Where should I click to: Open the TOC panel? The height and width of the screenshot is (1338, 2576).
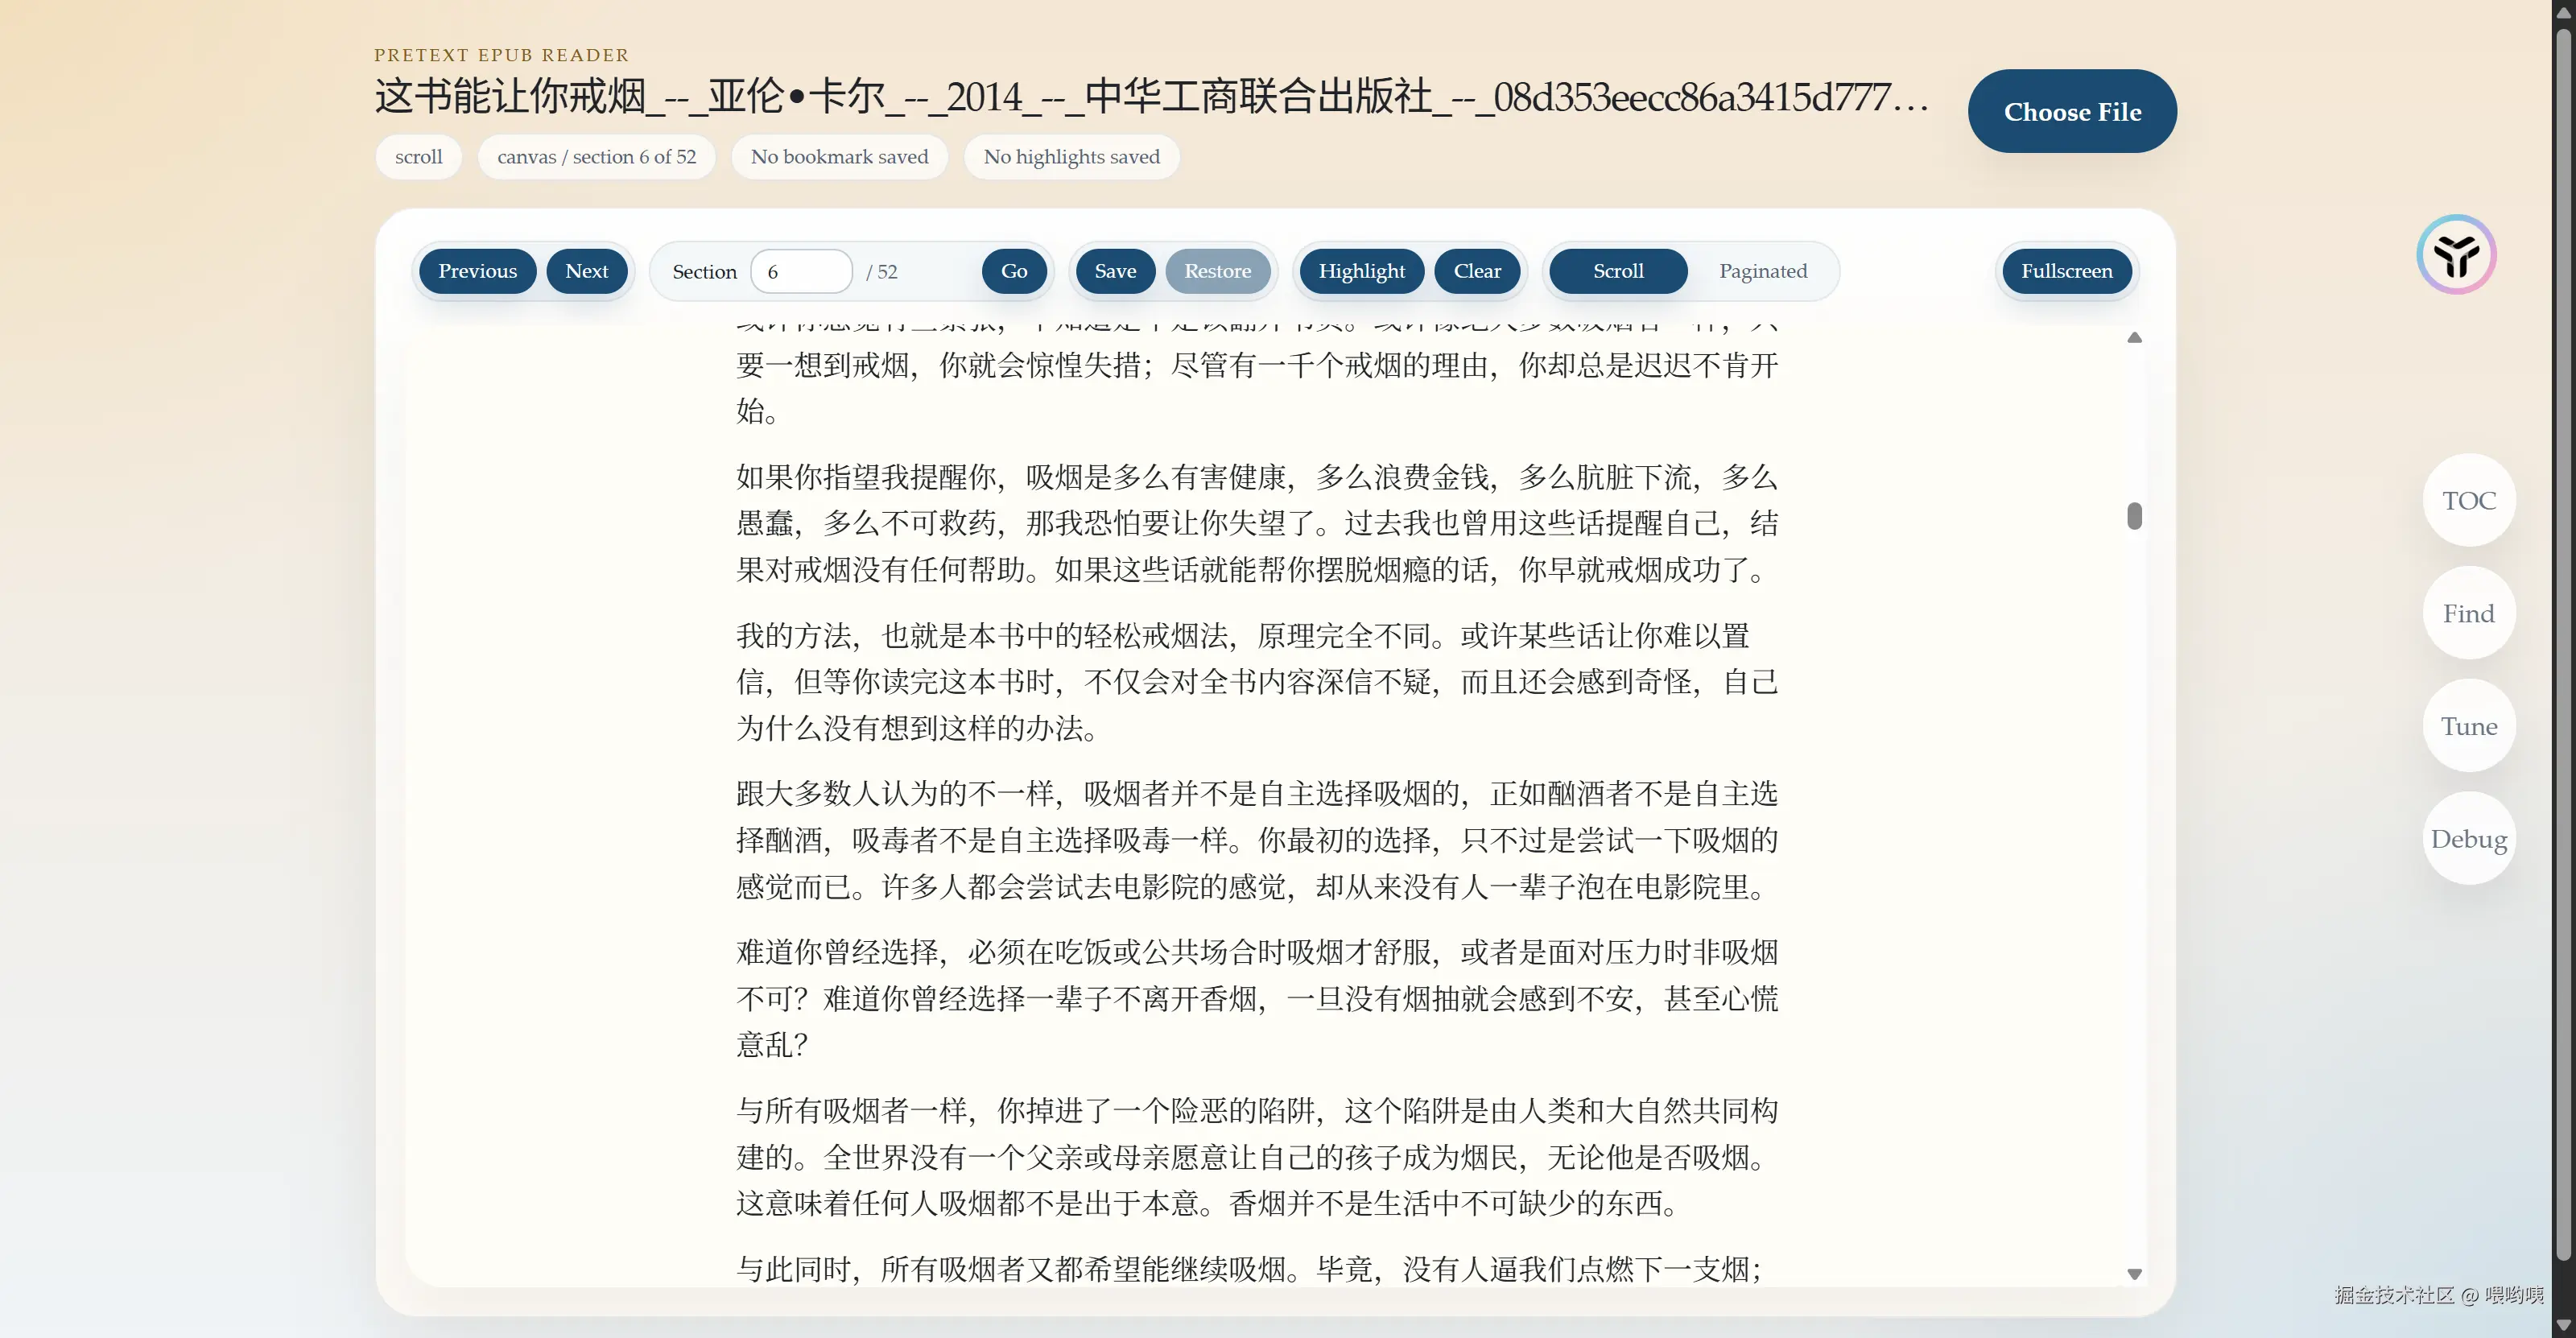pyautogui.click(x=2468, y=499)
